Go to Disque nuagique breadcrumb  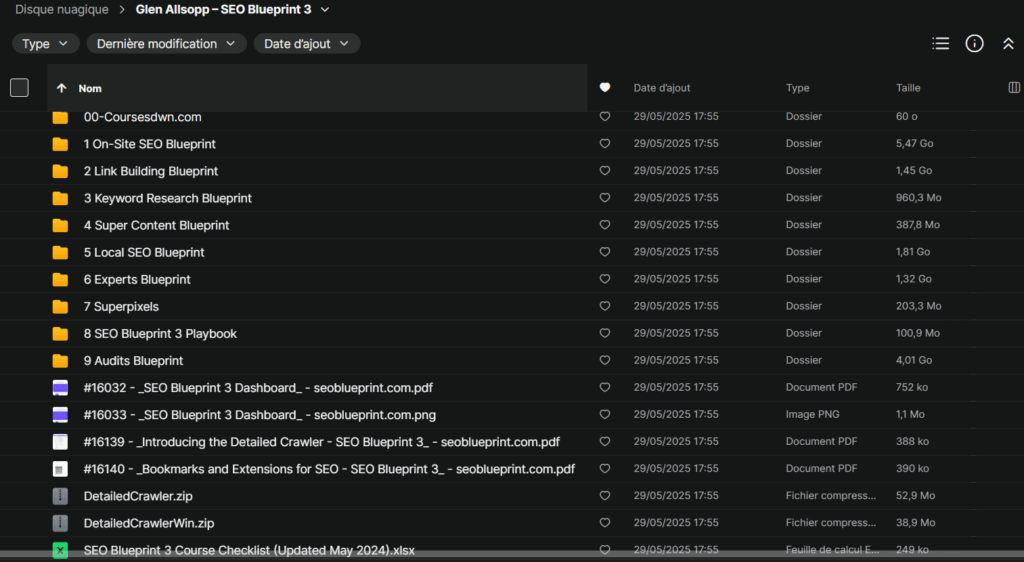[x=62, y=10]
